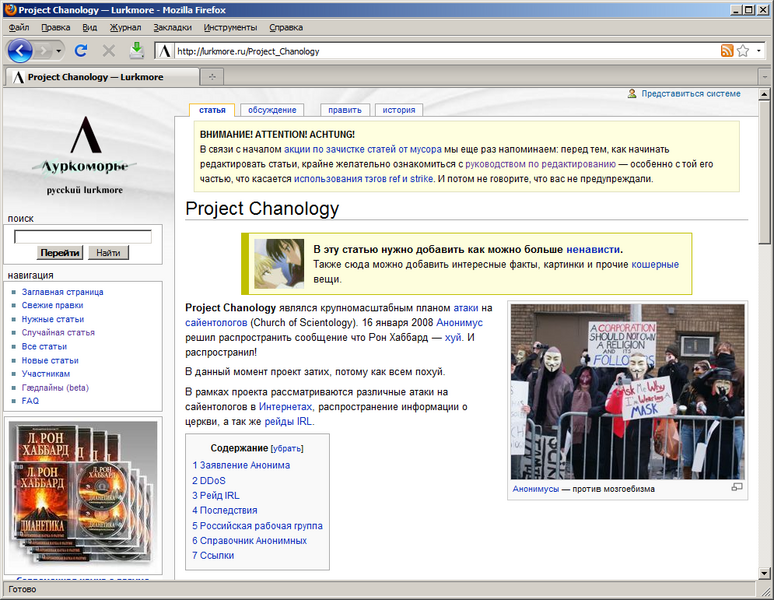The height and width of the screenshot is (600, 774).
Task: Open the Новые статьи link
Action: pos(50,360)
